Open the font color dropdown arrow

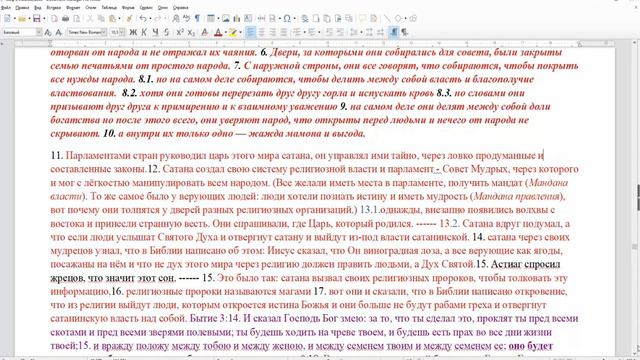[226, 32]
